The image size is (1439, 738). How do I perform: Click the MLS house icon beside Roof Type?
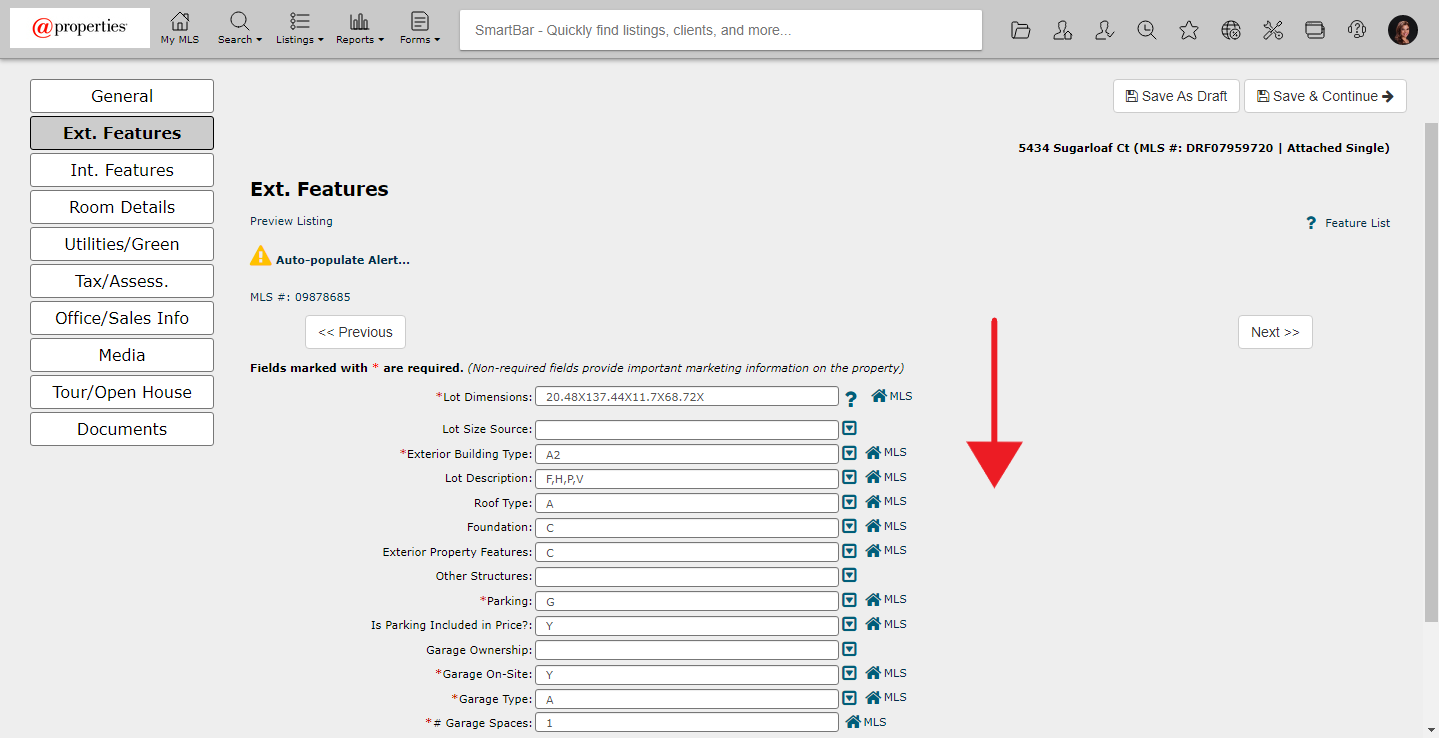tap(873, 502)
